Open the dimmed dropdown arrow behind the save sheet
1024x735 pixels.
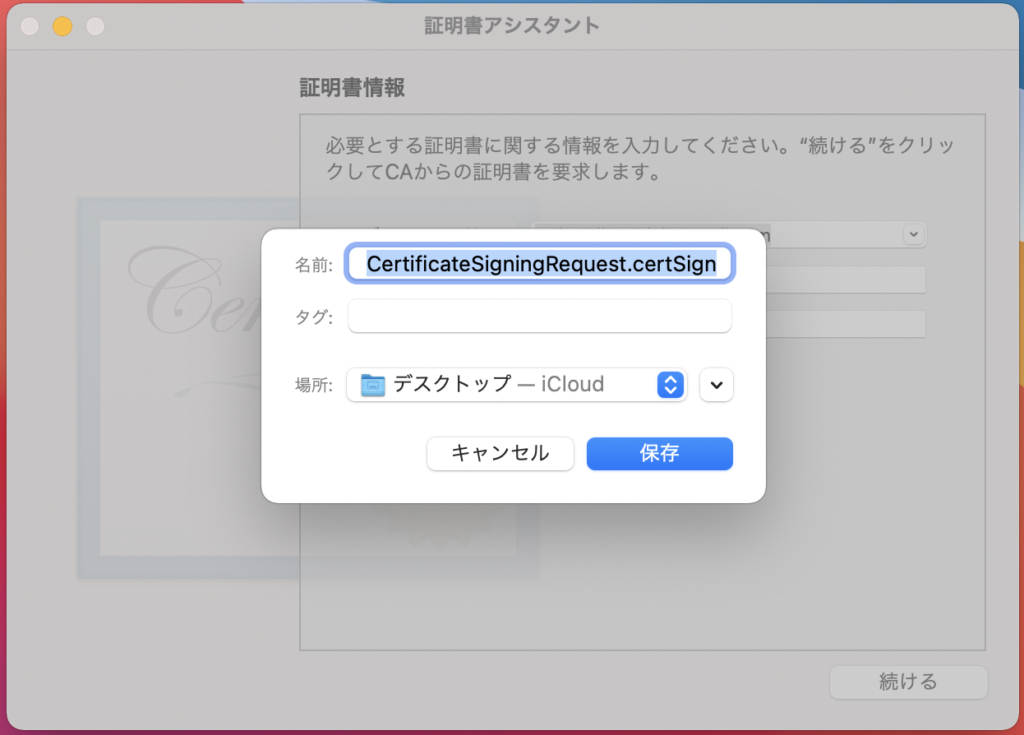914,234
